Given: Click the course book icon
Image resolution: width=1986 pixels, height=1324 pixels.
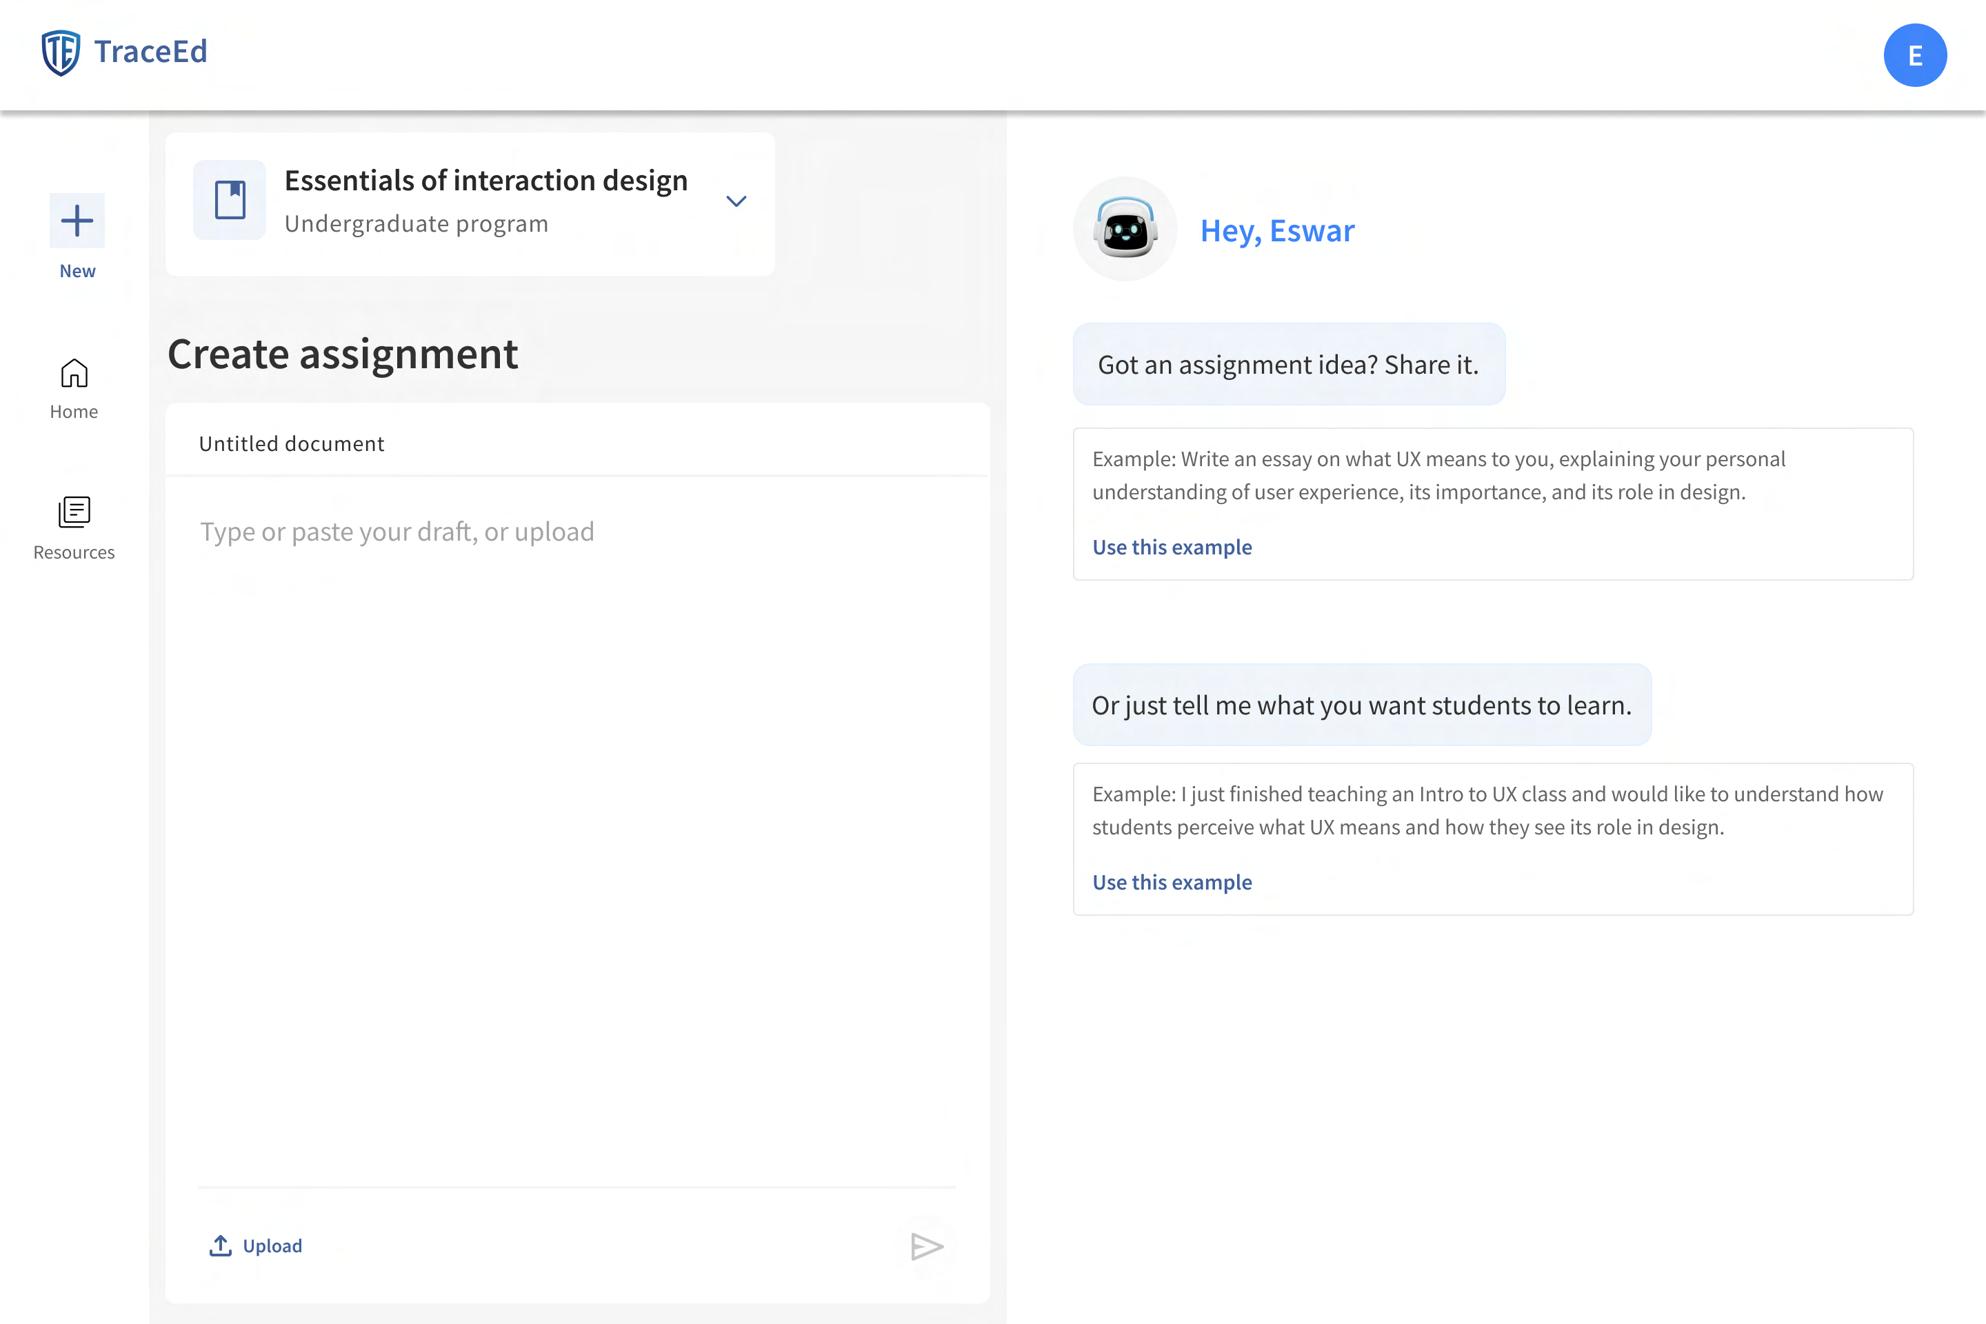Looking at the screenshot, I should 230,200.
